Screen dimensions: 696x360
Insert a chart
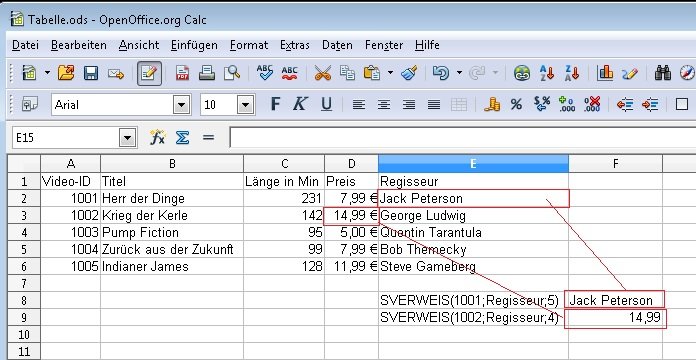(605, 72)
